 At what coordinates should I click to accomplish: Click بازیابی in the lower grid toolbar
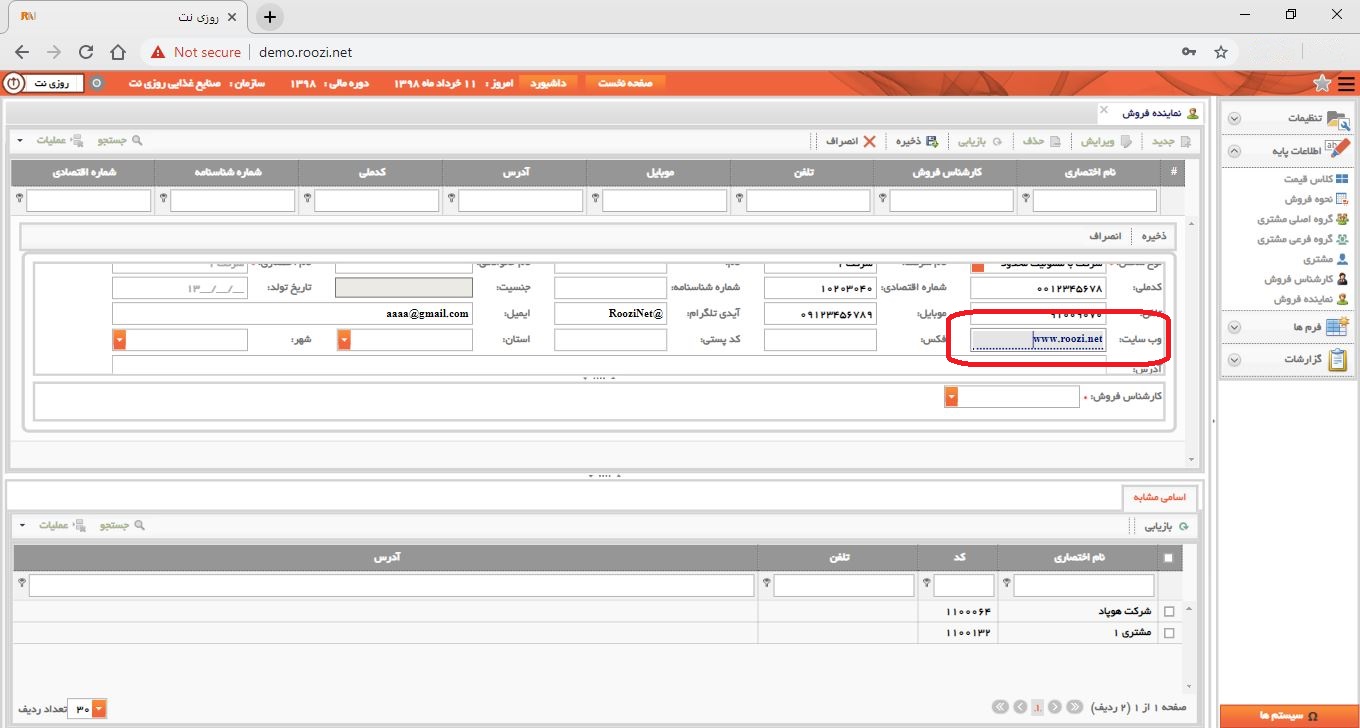[1166, 525]
